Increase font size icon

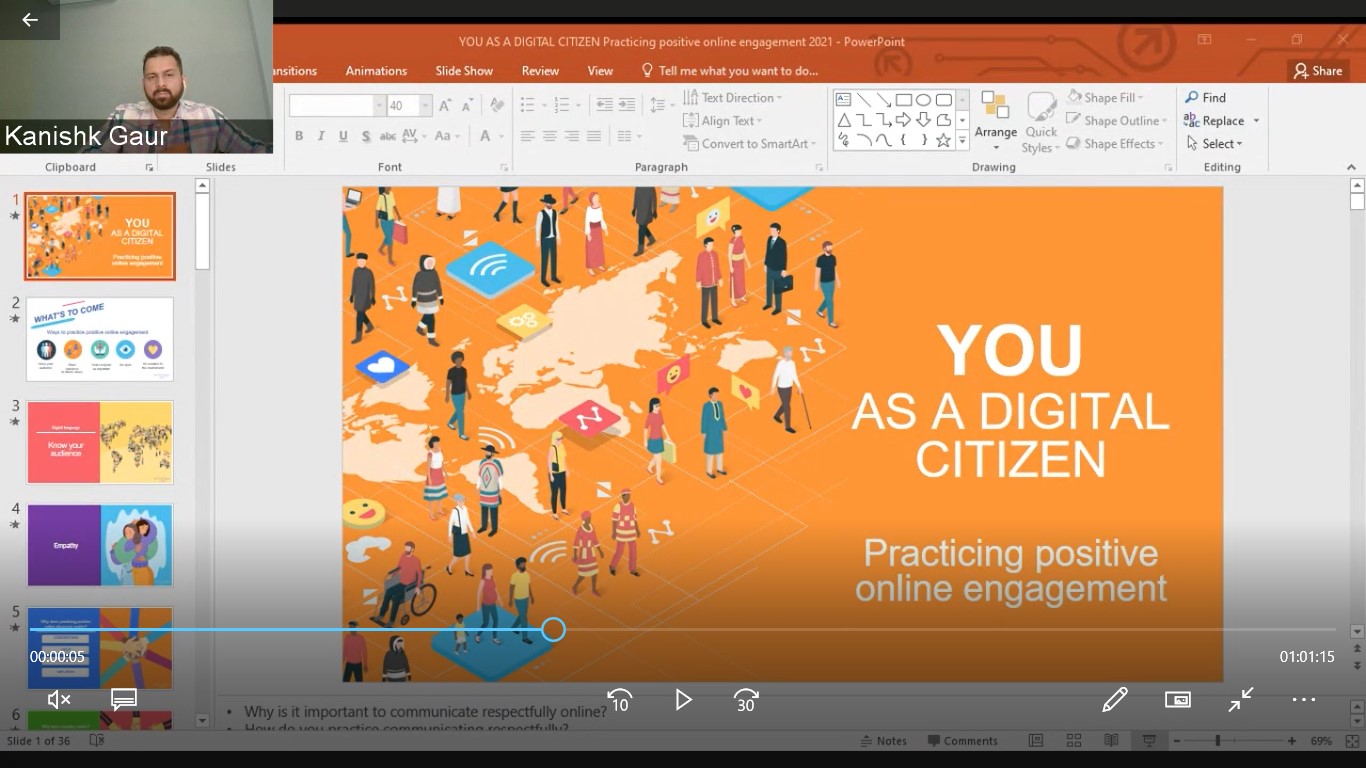(x=445, y=106)
